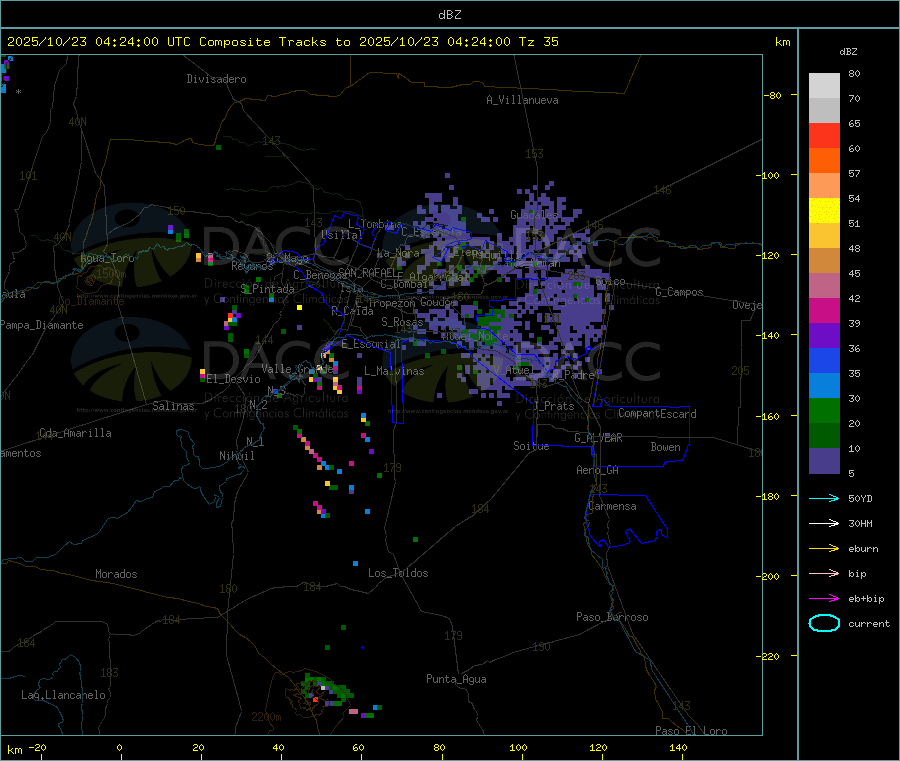
Task: Click the L_Malvinas map label
Action: pos(394,371)
